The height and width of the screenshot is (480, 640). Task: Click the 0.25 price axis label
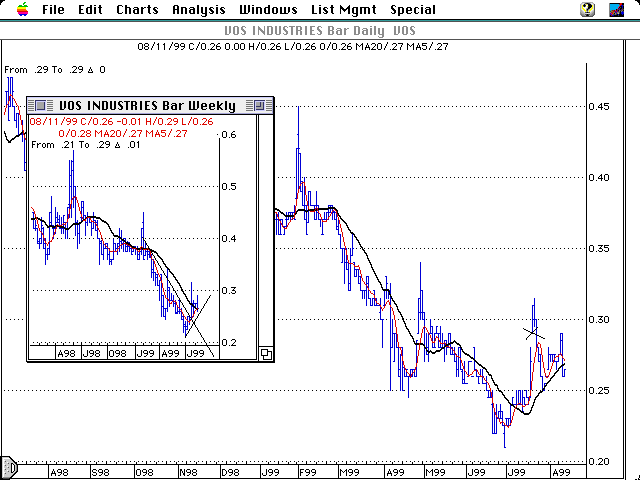click(599, 391)
